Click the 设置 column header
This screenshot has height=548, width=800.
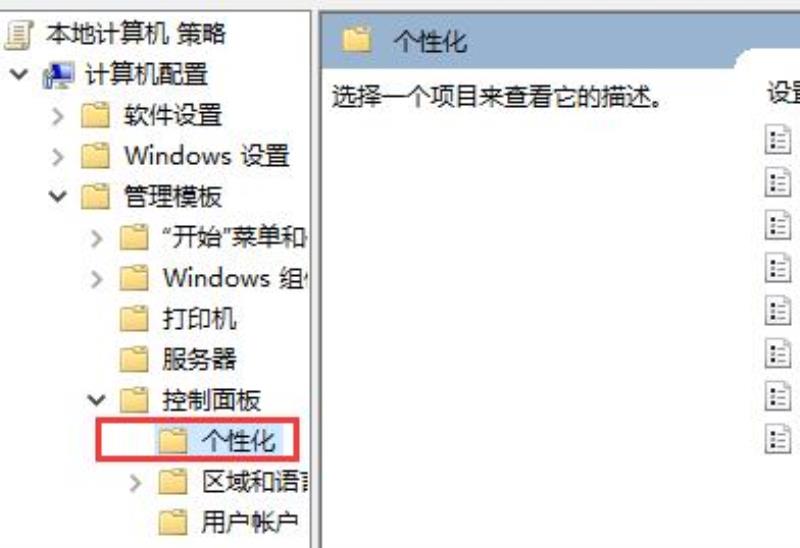click(784, 93)
